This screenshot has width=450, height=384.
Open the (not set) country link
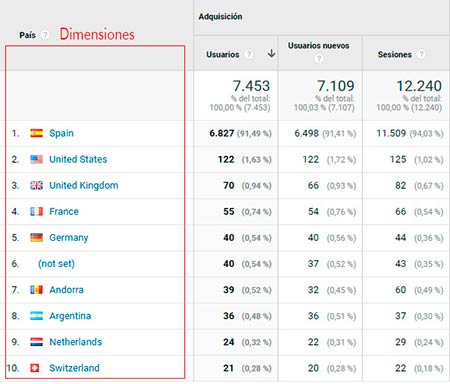tap(56, 264)
